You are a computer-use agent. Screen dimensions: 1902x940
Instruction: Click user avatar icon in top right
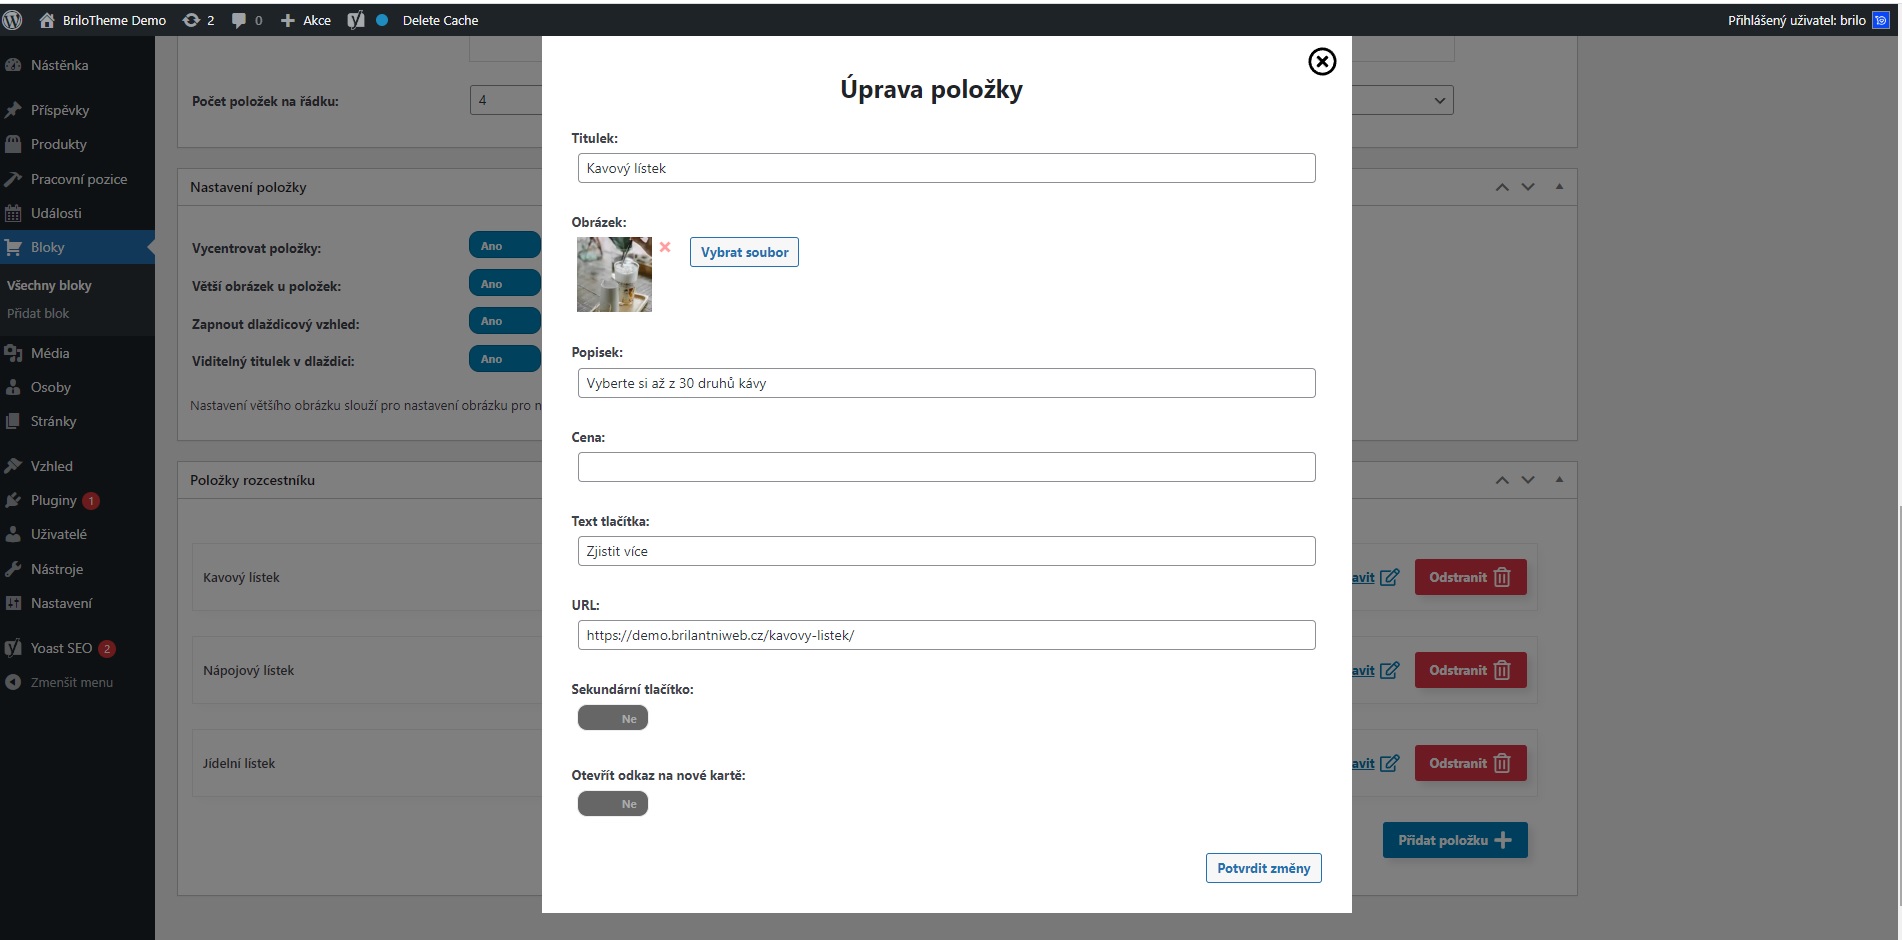click(x=1881, y=20)
